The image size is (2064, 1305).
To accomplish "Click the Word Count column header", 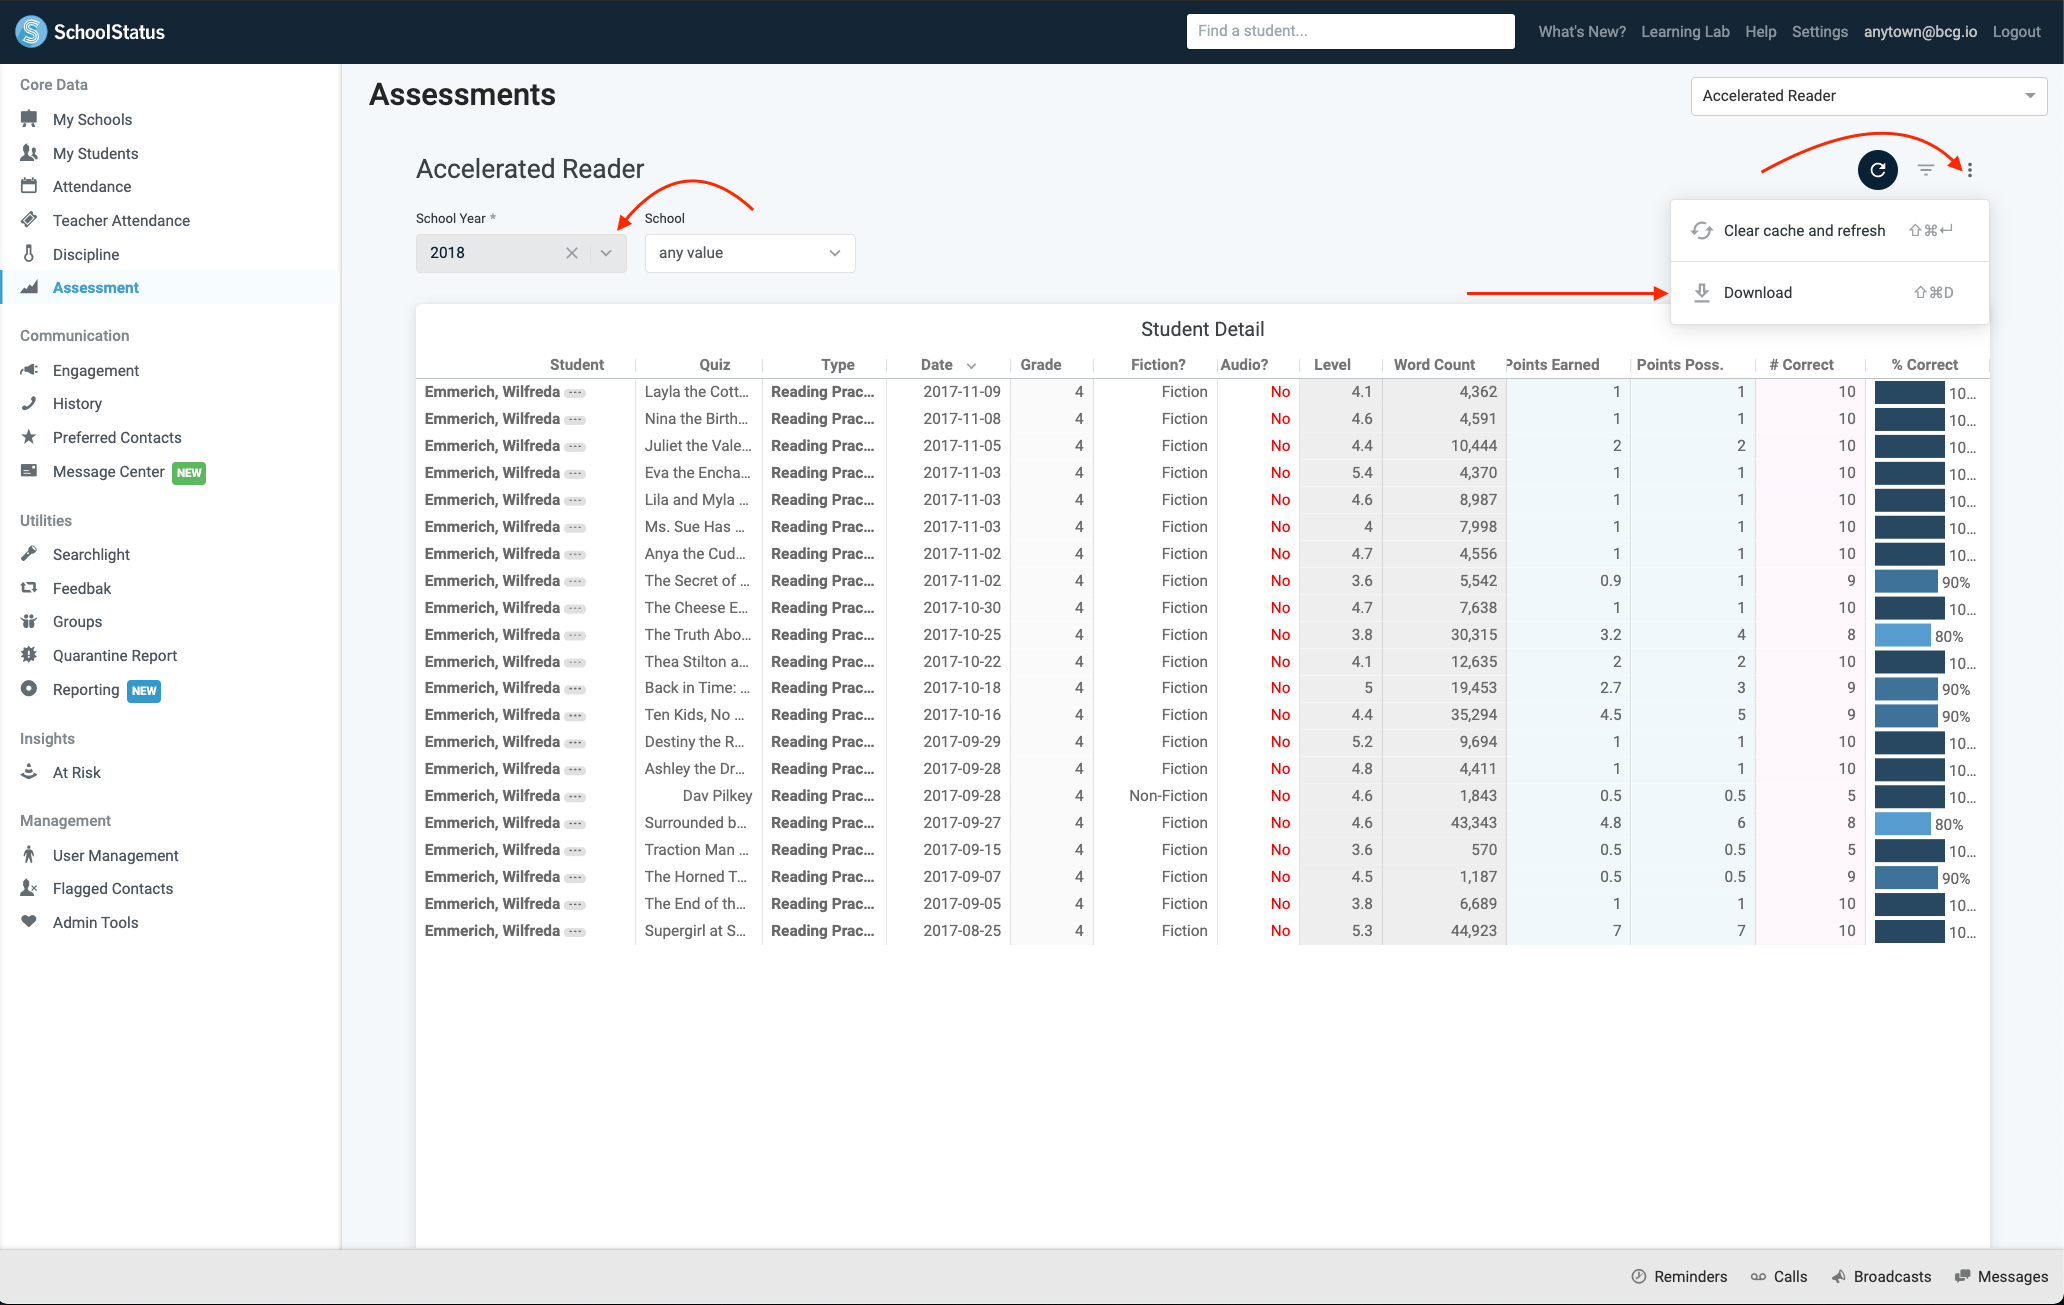I will (1434, 365).
